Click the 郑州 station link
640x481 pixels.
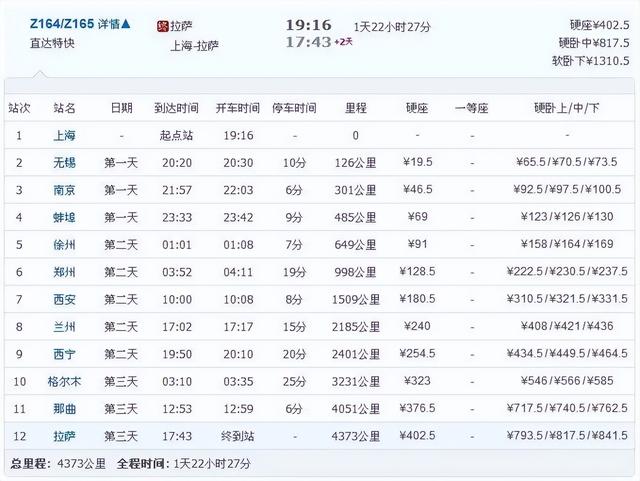coord(64,272)
